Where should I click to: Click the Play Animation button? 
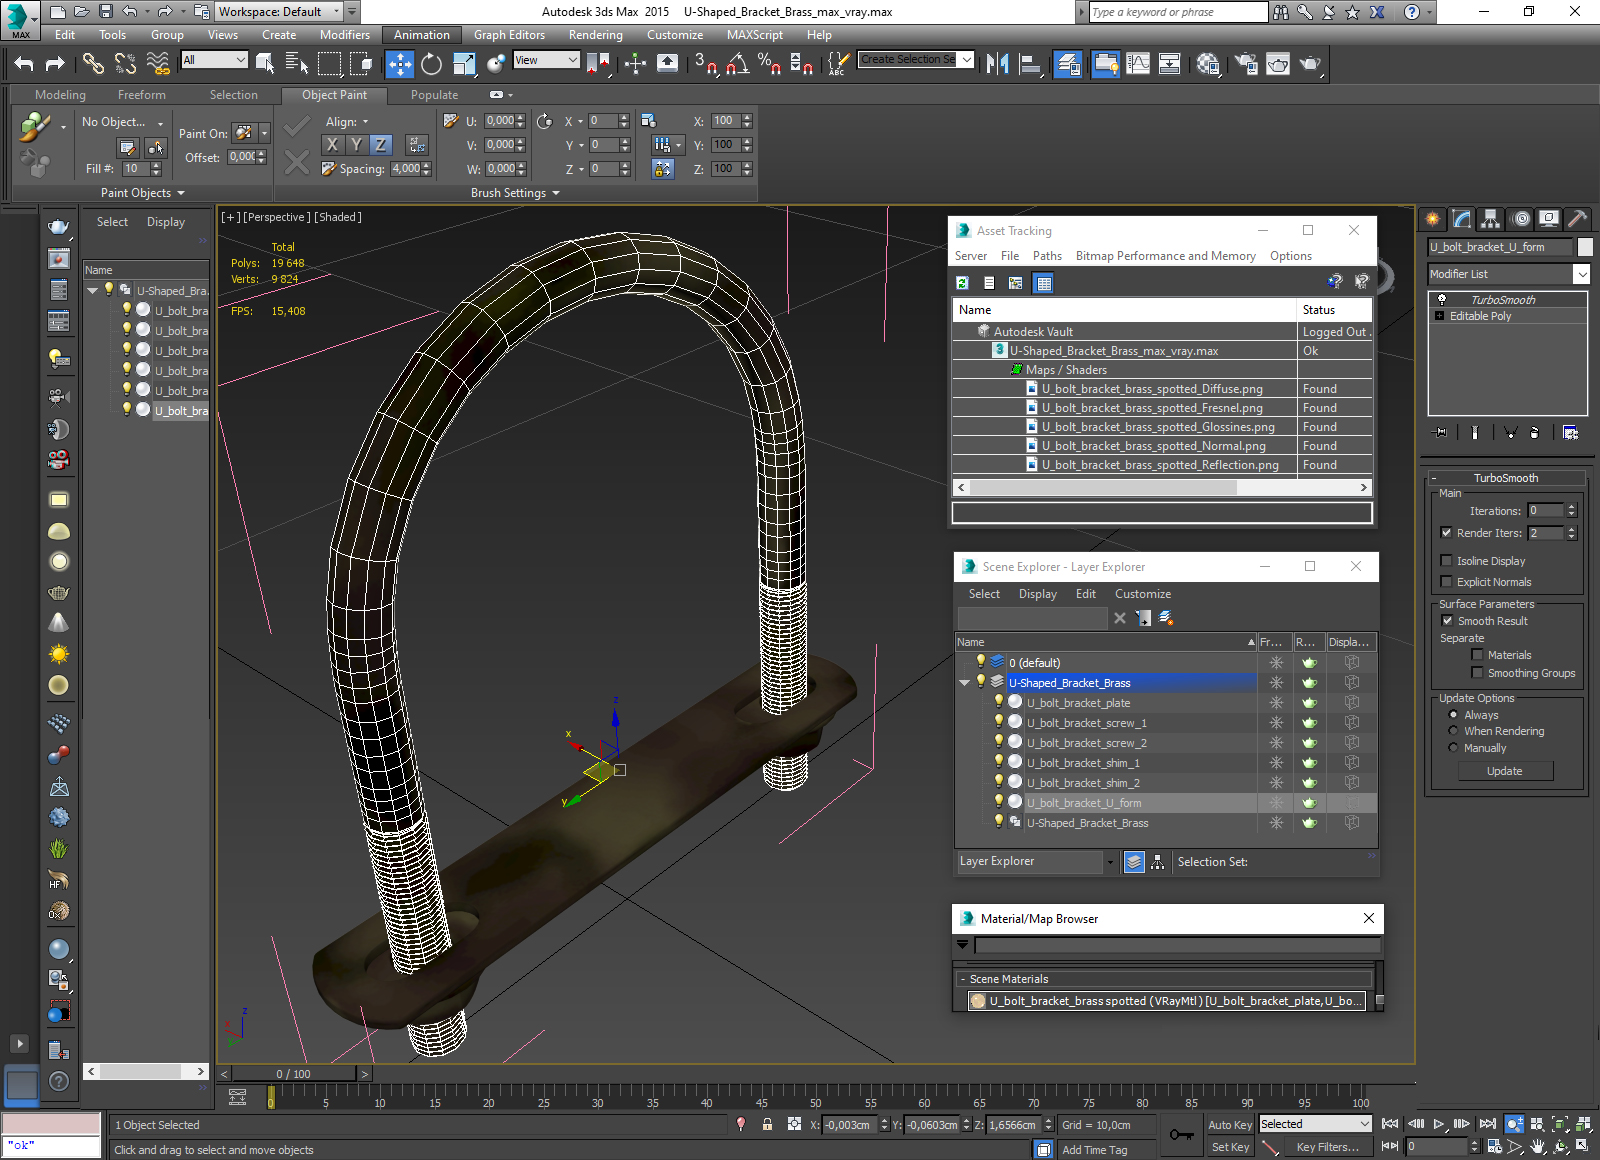click(1439, 1124)
